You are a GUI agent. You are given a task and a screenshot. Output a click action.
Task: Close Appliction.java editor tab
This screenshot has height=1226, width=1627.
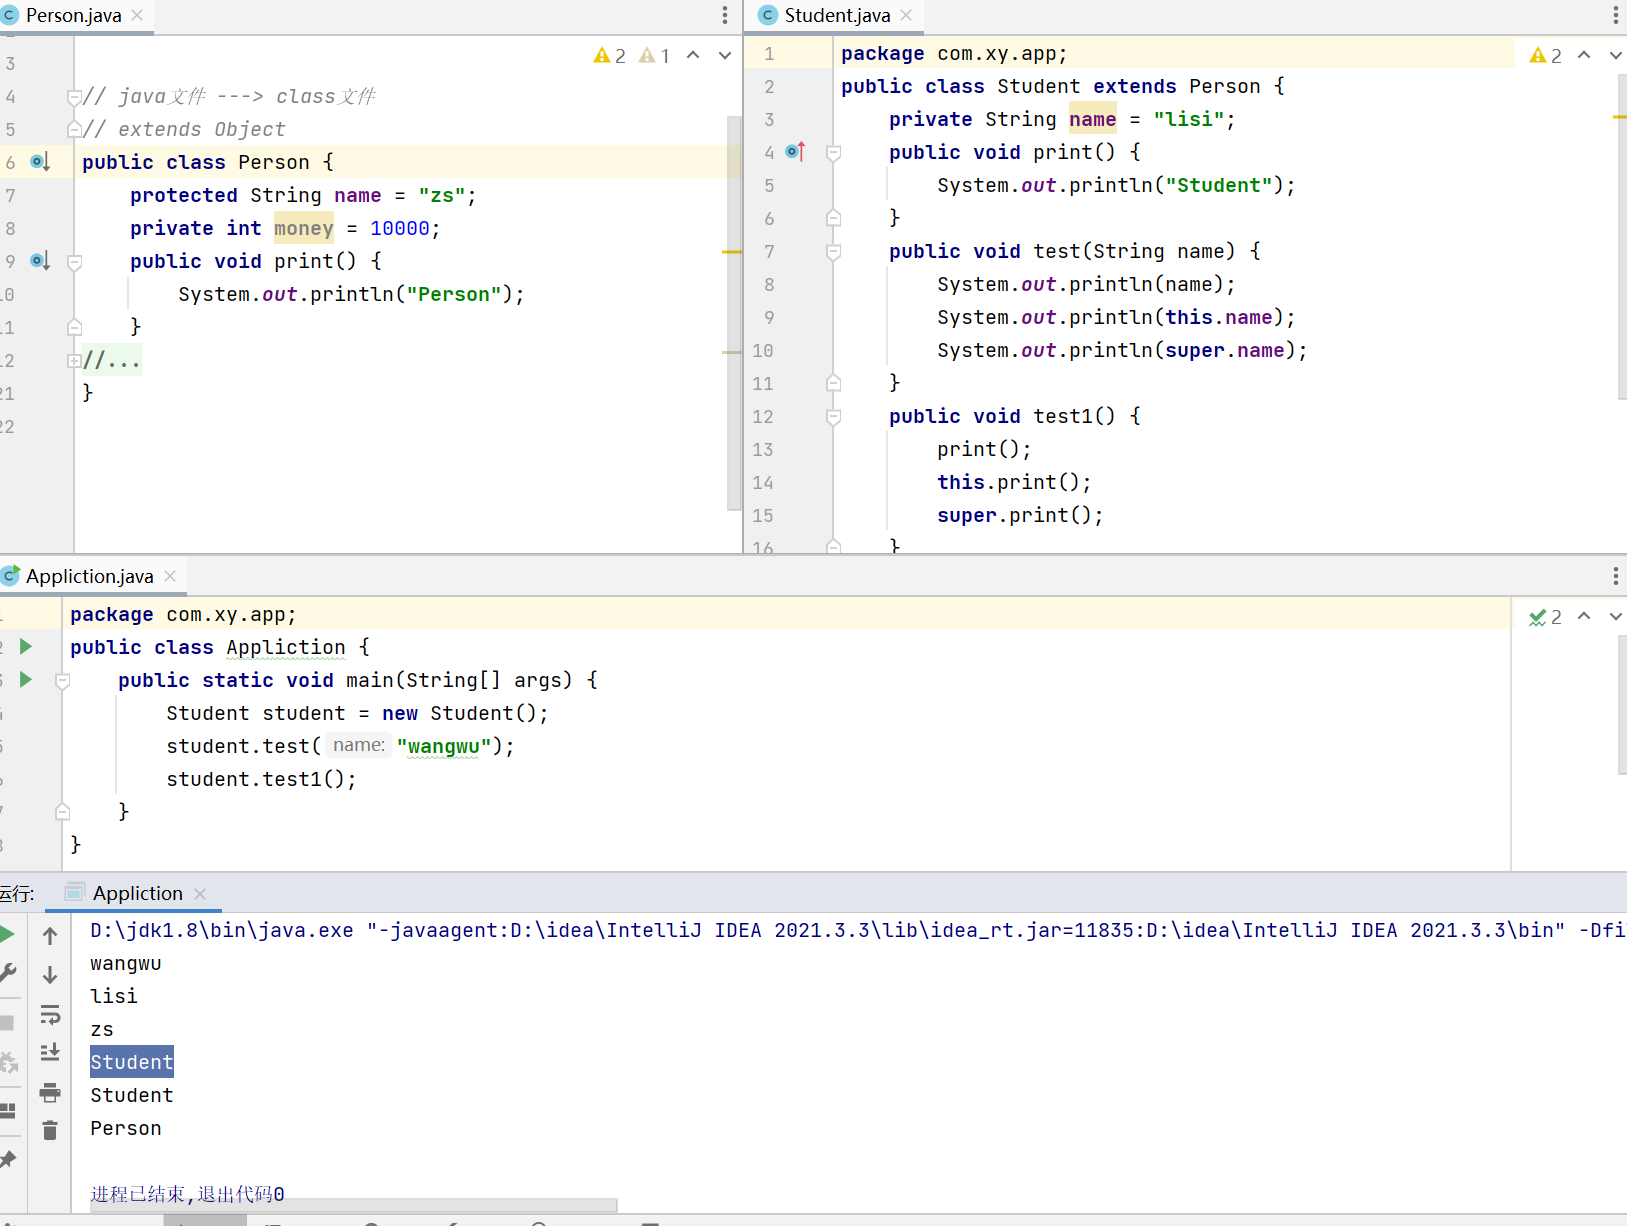[x=170, y=576]
